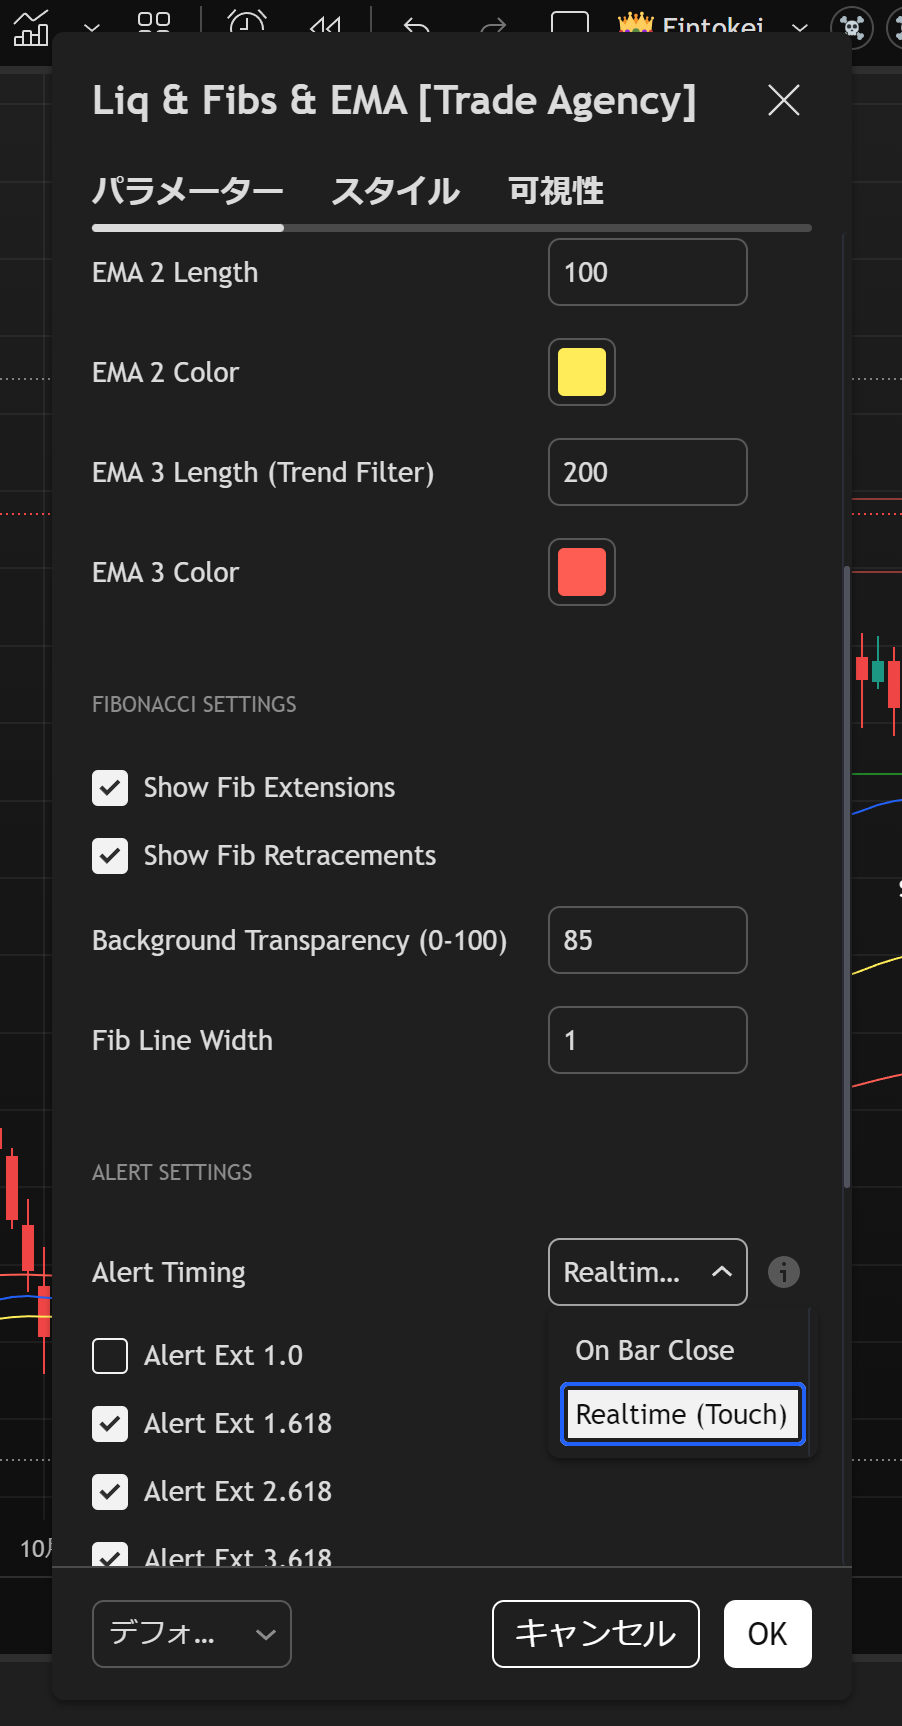Open the EMA 2 yellow color swatch

(581, 372)
